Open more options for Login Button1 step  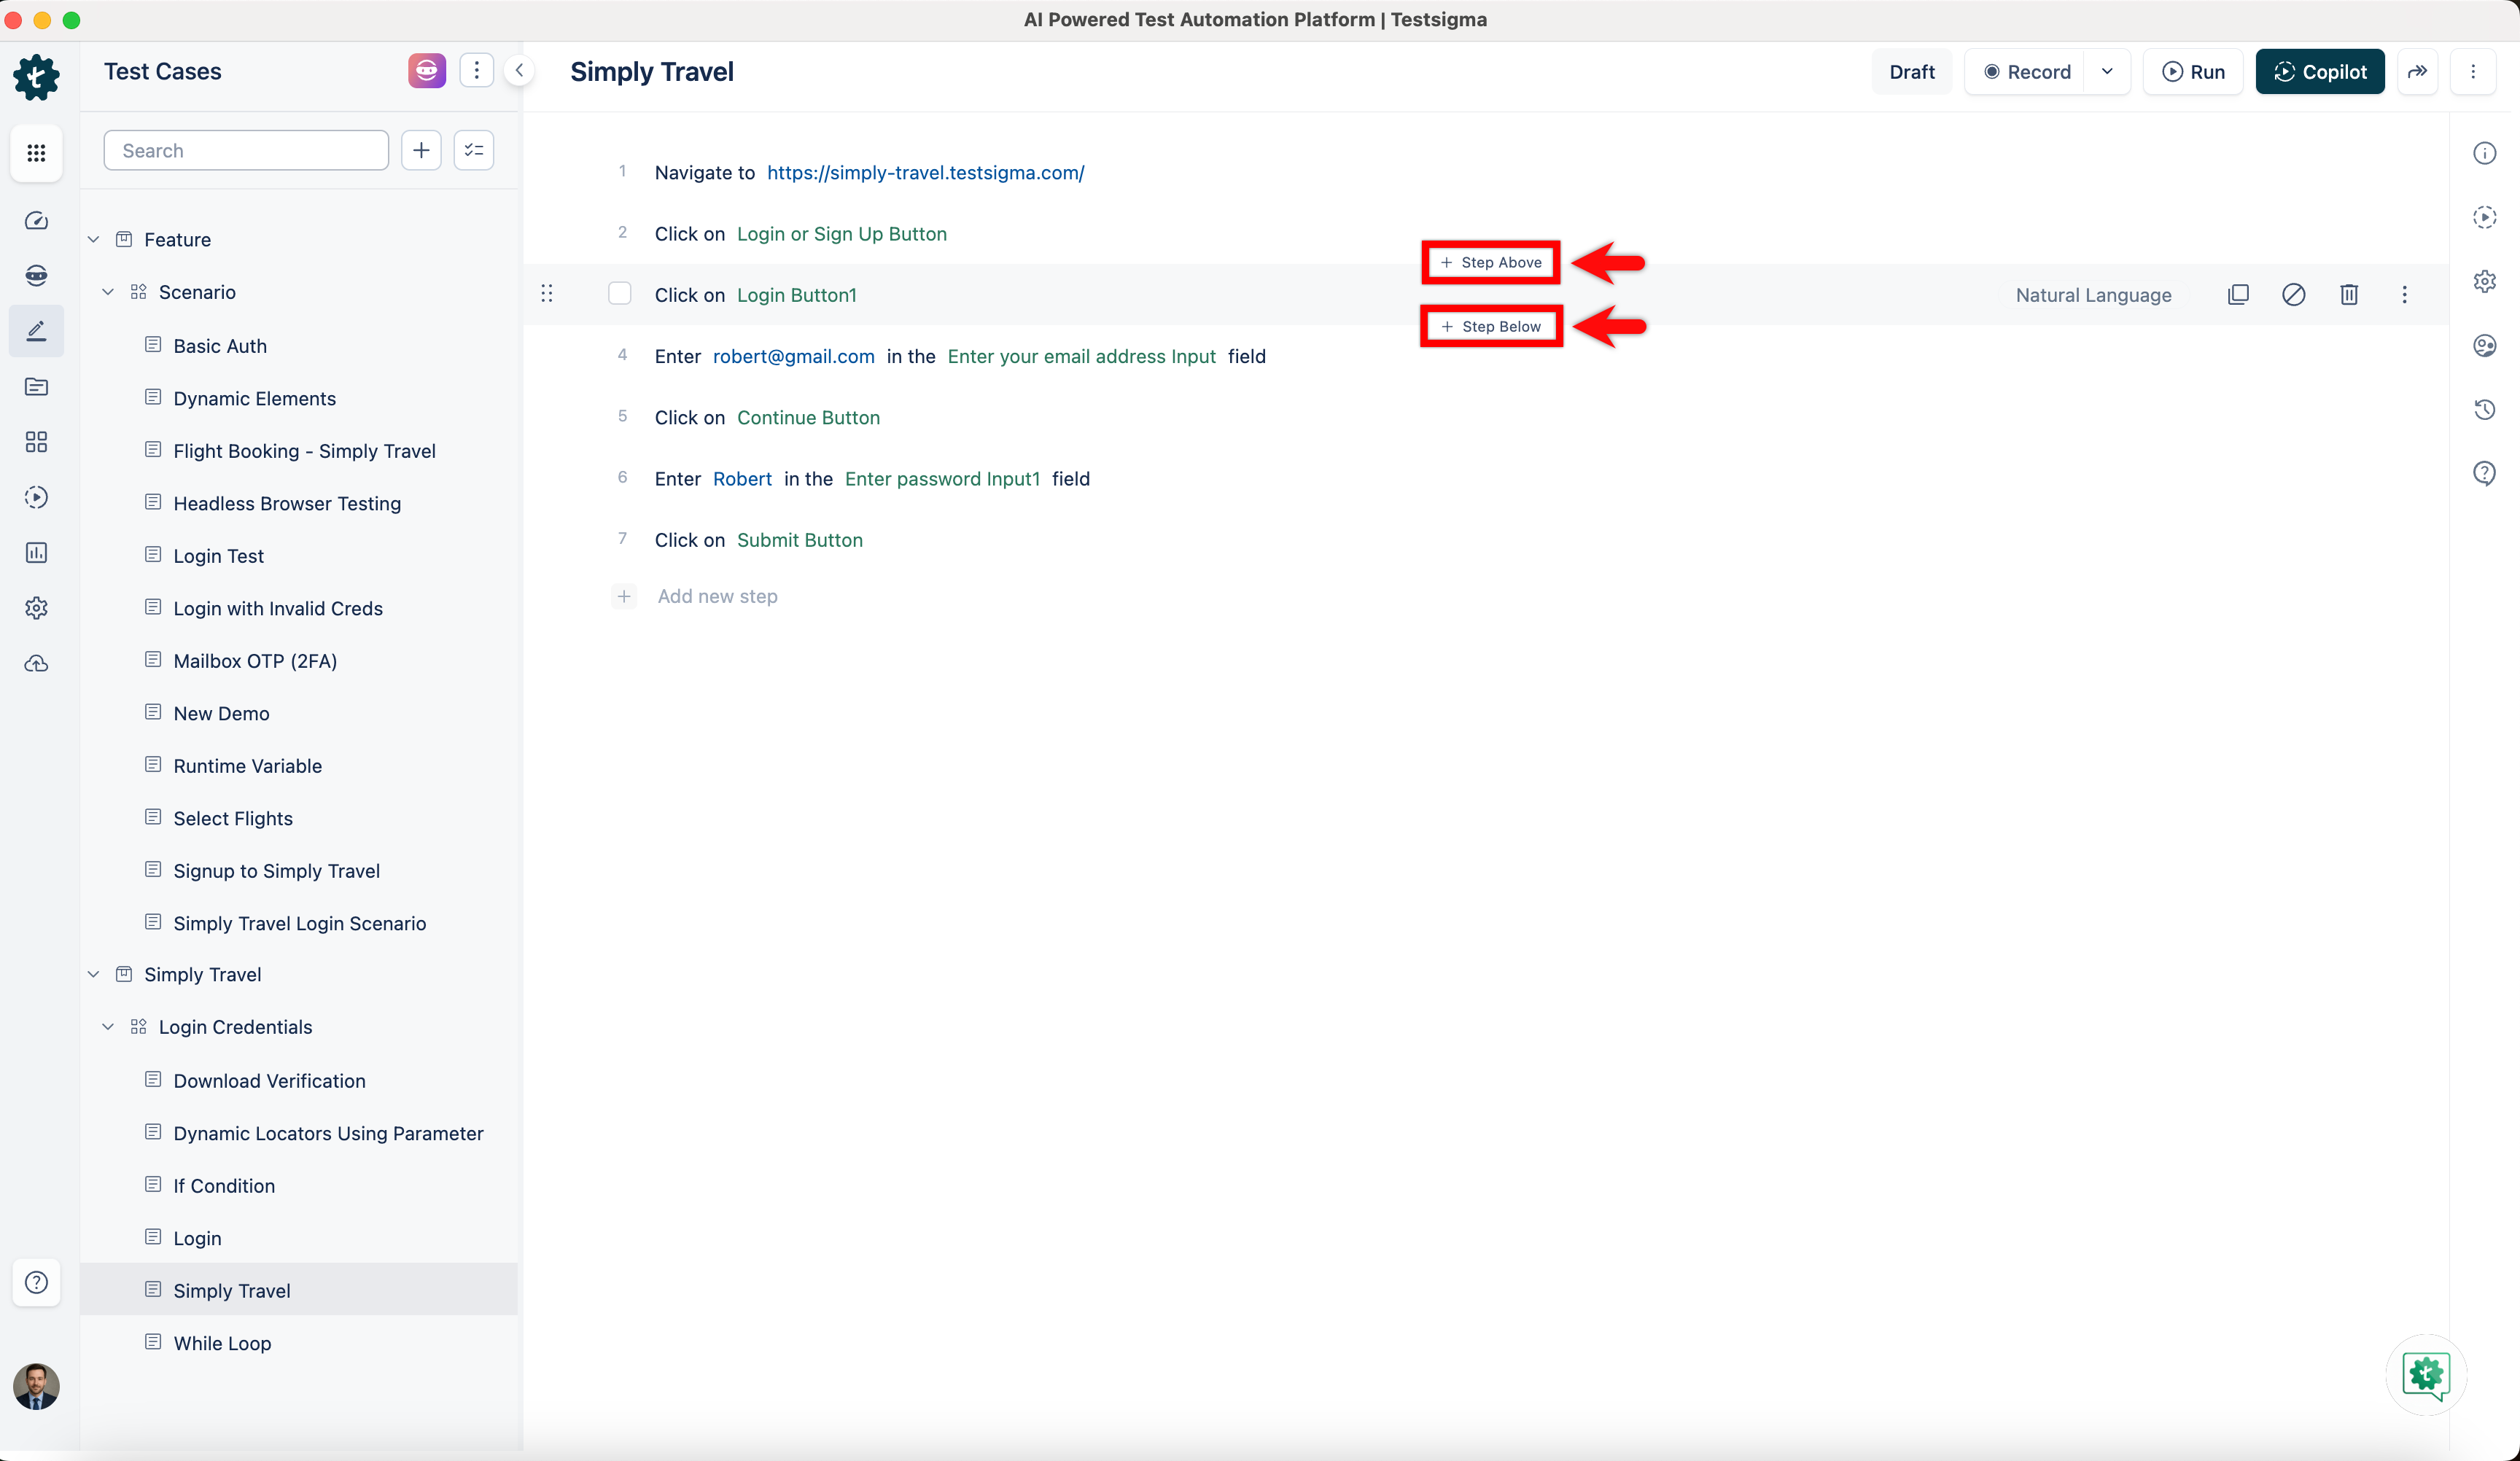(x=2404, y=294)
